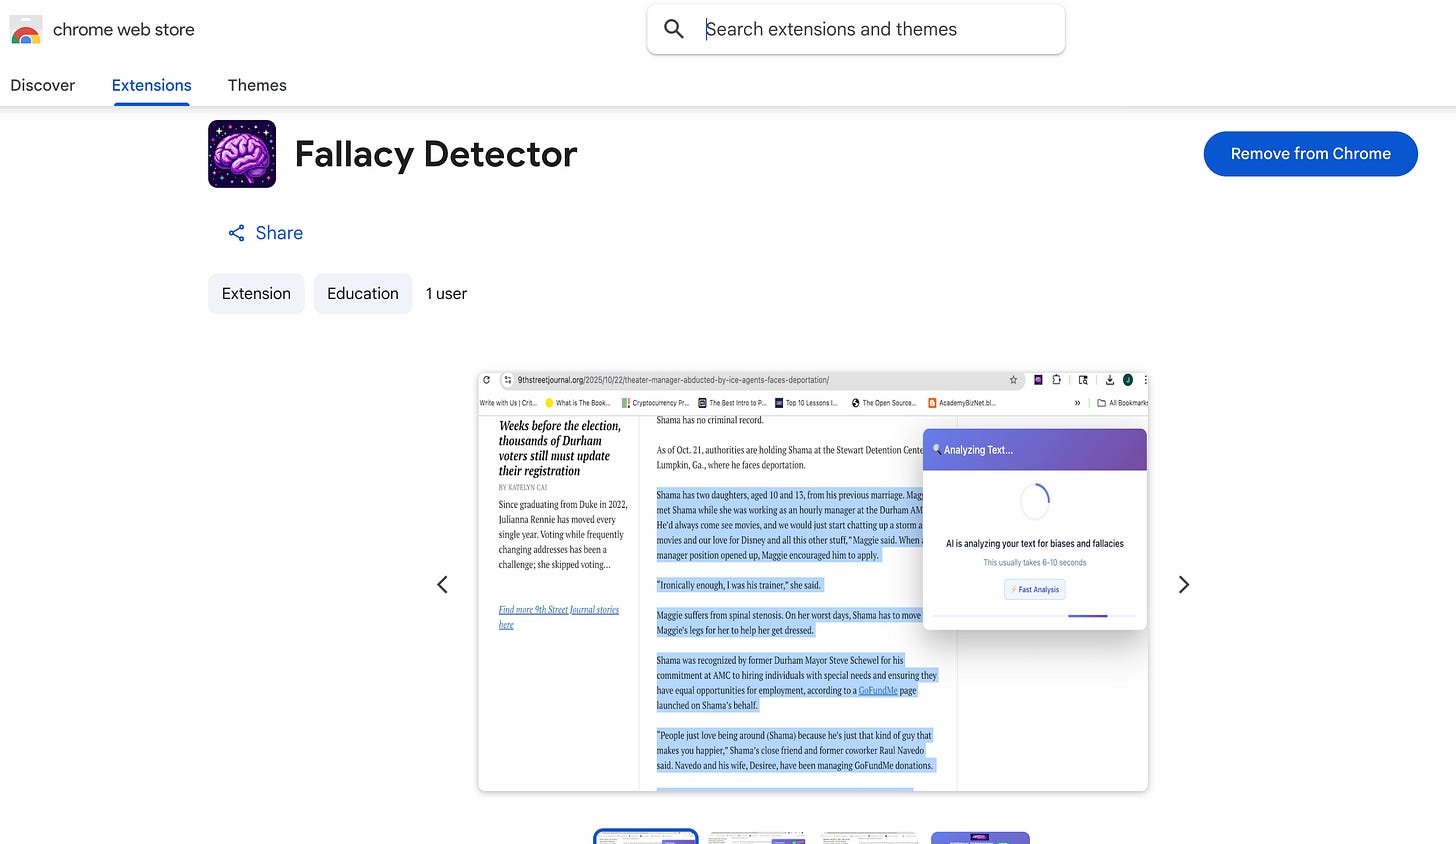Click the Chrome Web Store rainbow logo
The image size is (1456, 844).
click(x=26, y=30)
